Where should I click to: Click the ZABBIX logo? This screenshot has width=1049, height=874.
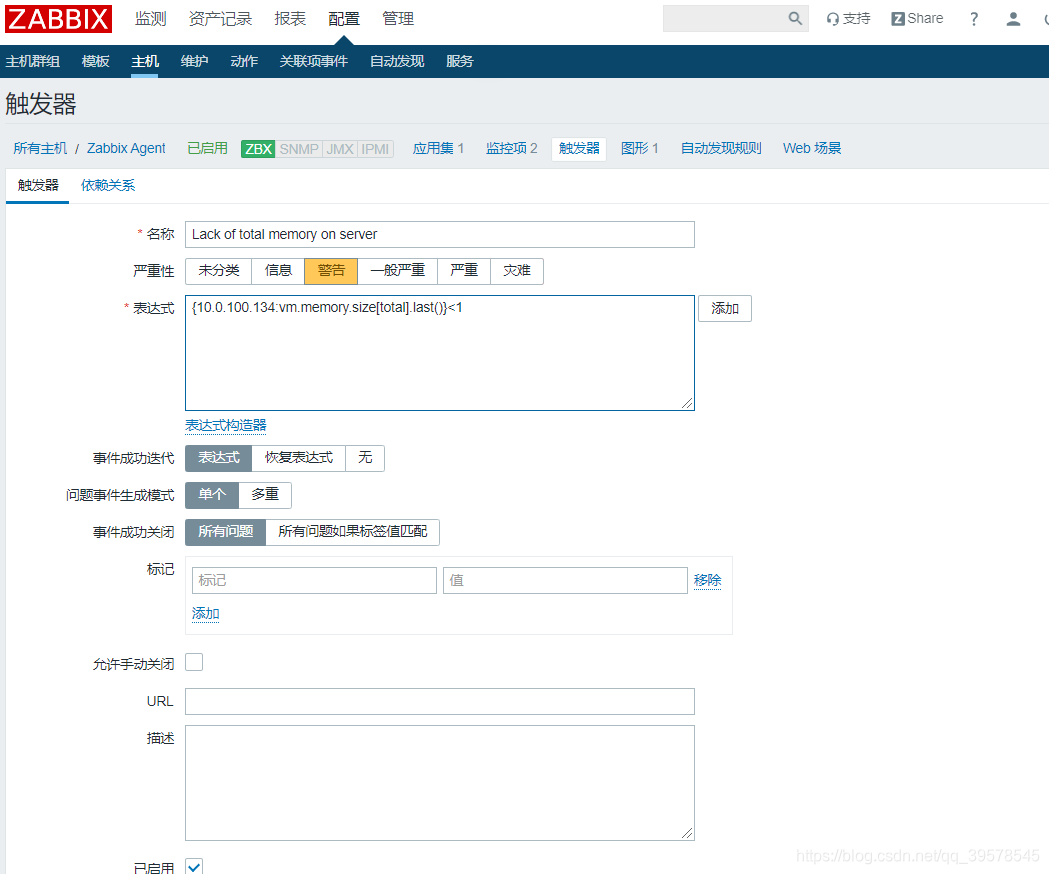coord(58,19)
